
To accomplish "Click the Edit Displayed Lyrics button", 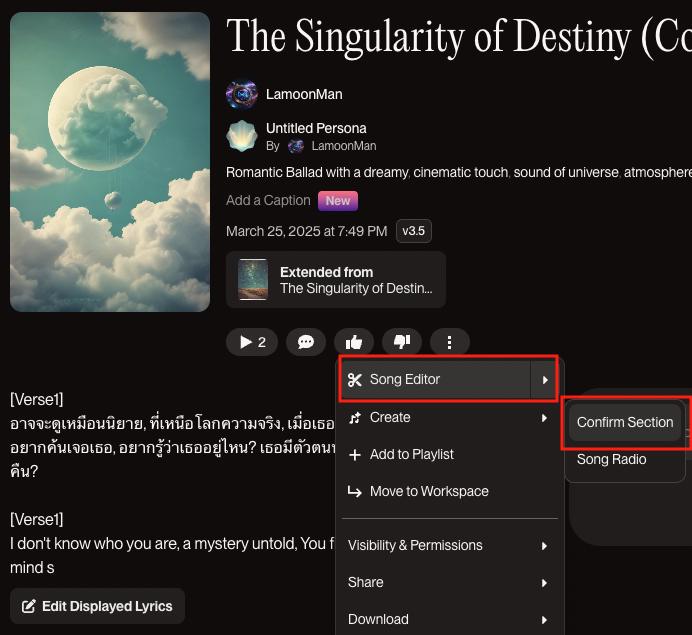I will click(98, 606).
